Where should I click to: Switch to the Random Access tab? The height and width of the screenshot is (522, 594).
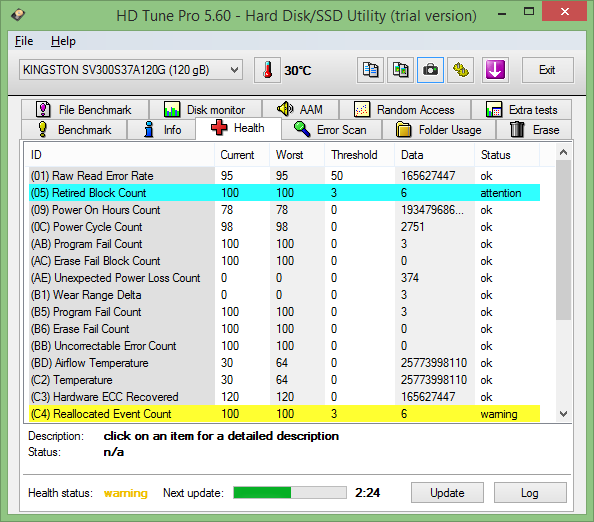click(x=405, y=110)
